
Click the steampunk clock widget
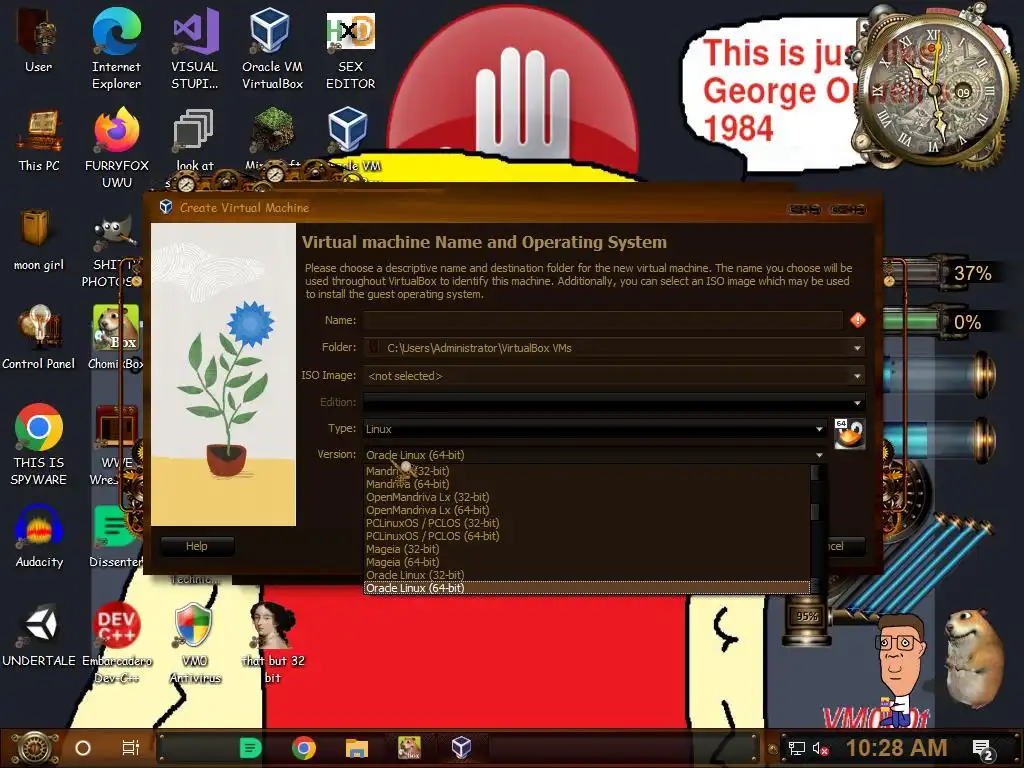(933, 90)
